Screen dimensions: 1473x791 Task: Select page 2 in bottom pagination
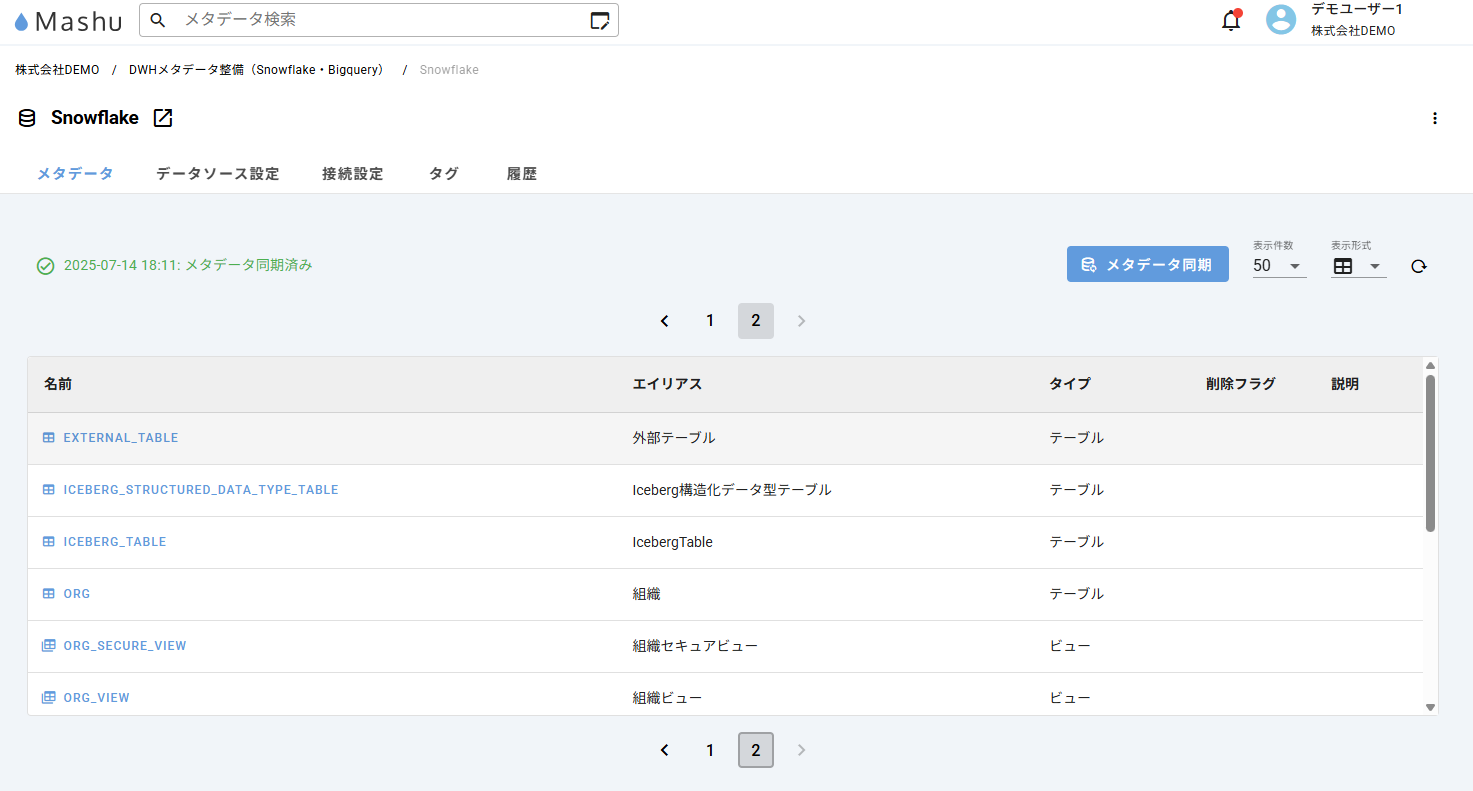[x=756, y=750]
